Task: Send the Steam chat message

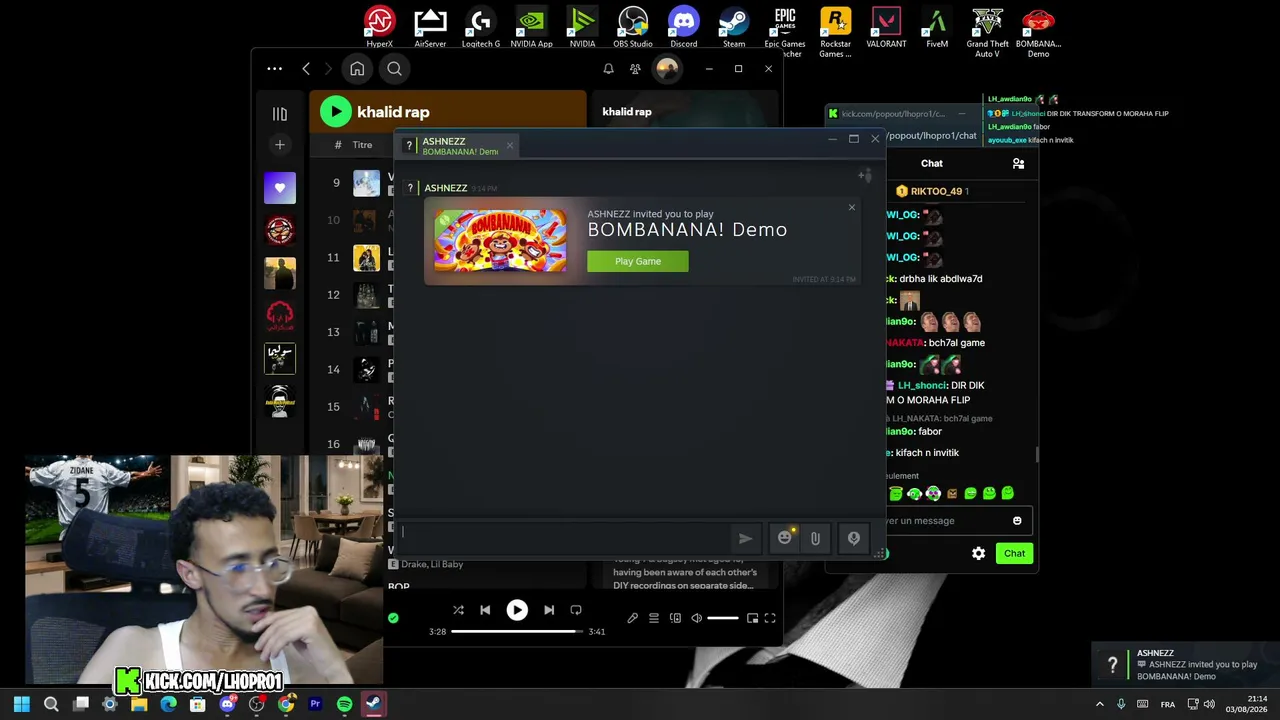Action: pyautogui.click(x=746, y=538)
